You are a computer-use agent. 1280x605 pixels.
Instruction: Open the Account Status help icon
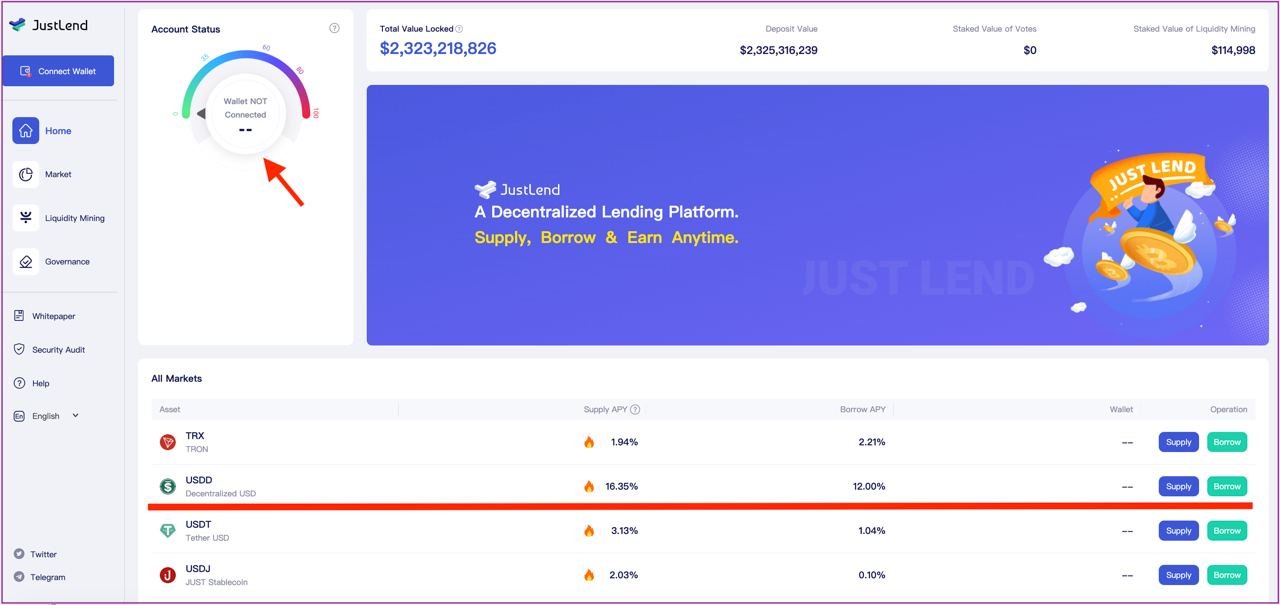(x=334, y=28)
